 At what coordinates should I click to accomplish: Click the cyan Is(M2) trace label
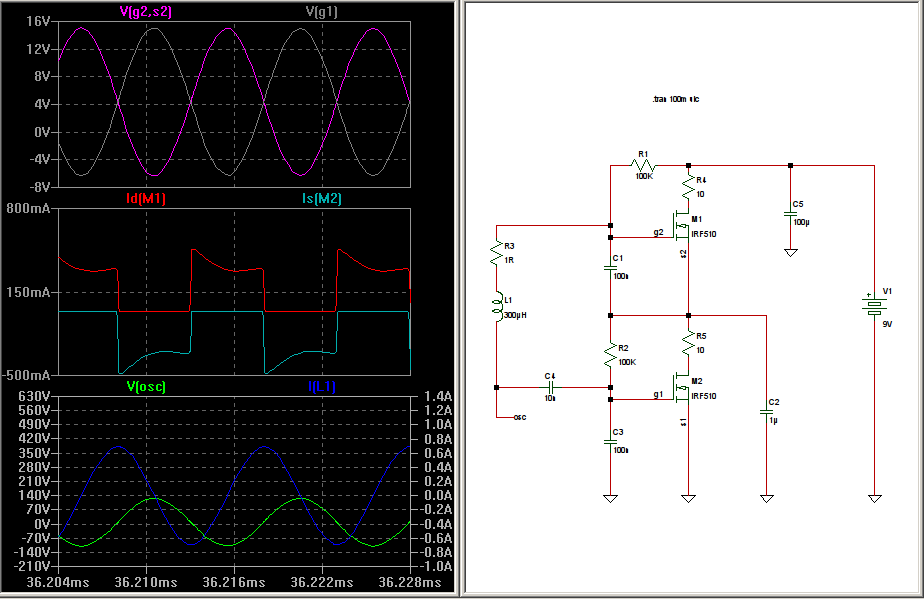click(x=321, y=199)
